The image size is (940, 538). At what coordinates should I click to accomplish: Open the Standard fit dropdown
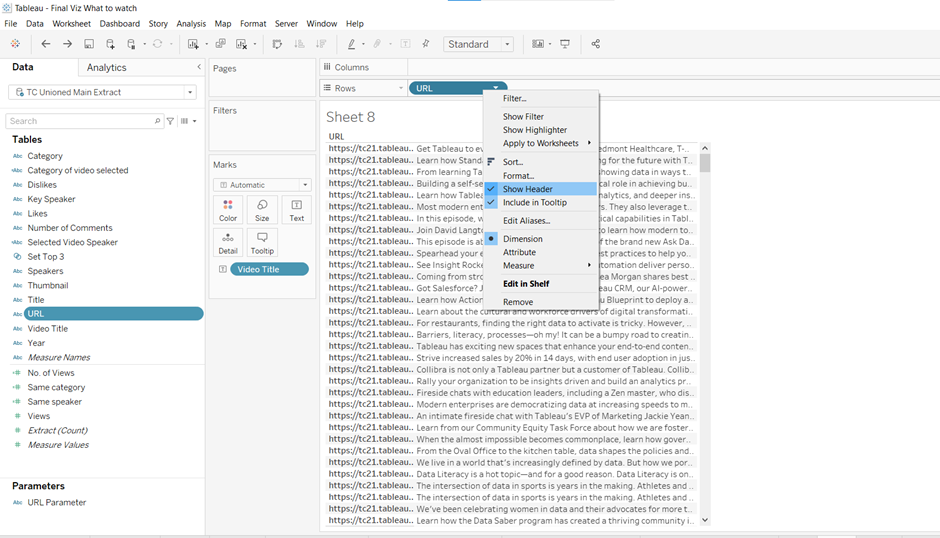coord(479,44)
